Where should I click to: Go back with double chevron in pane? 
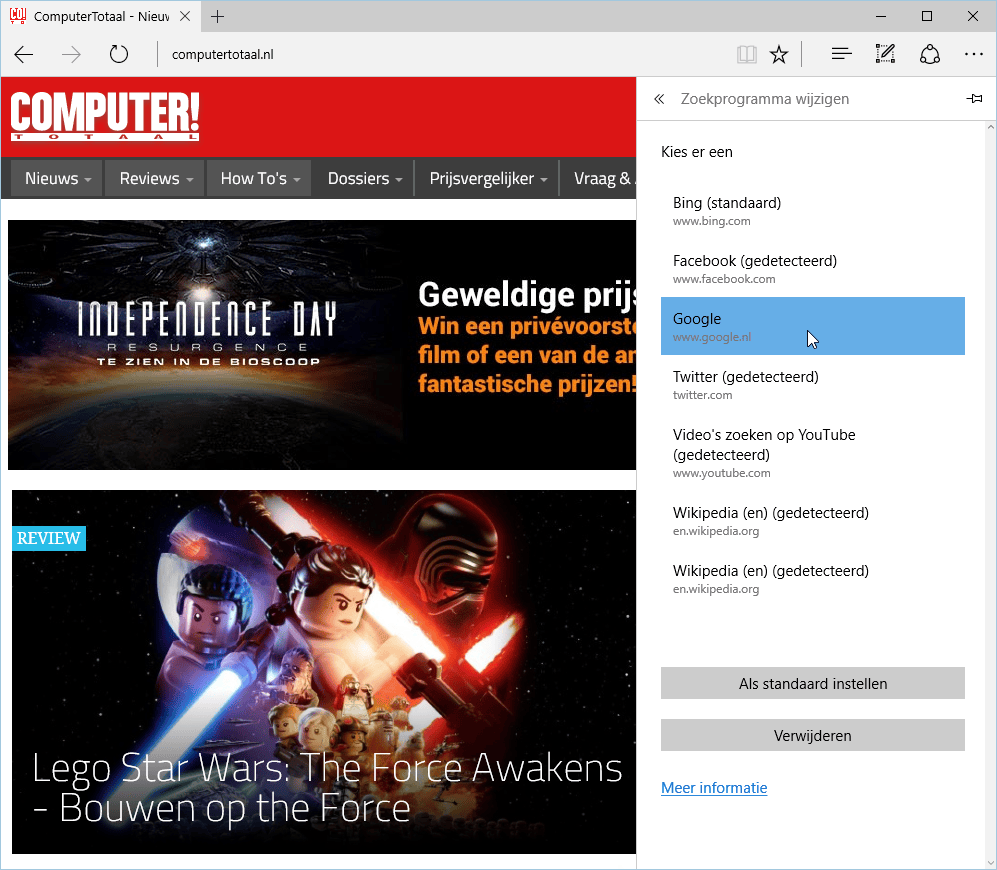click(659, 99)
